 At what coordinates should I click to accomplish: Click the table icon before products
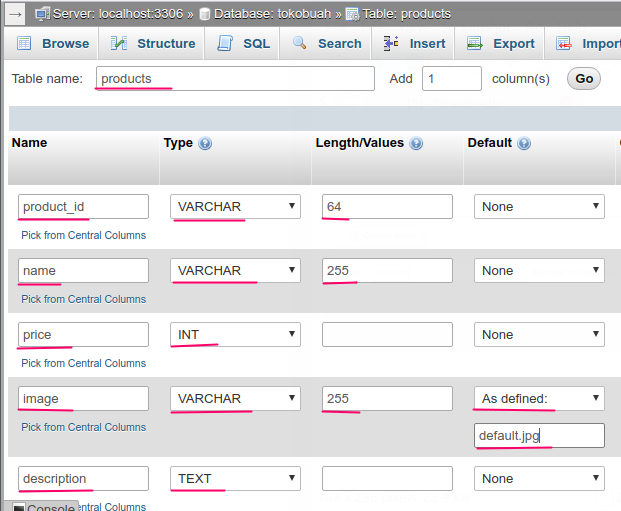click(353, 14)
